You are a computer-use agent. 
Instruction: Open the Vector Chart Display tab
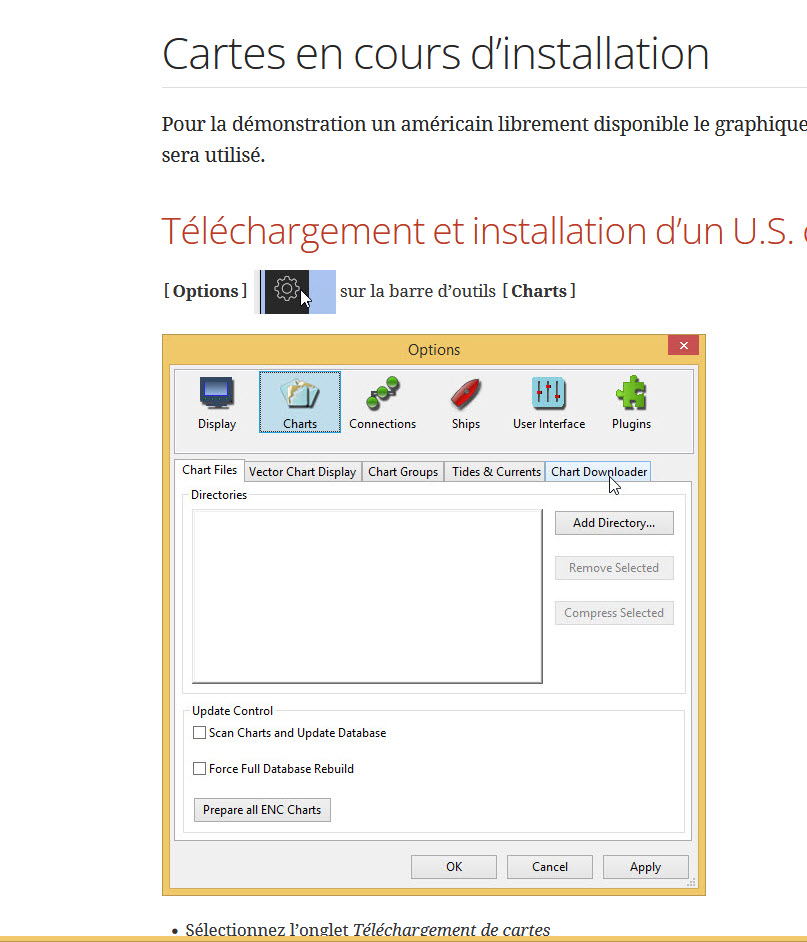302,472
